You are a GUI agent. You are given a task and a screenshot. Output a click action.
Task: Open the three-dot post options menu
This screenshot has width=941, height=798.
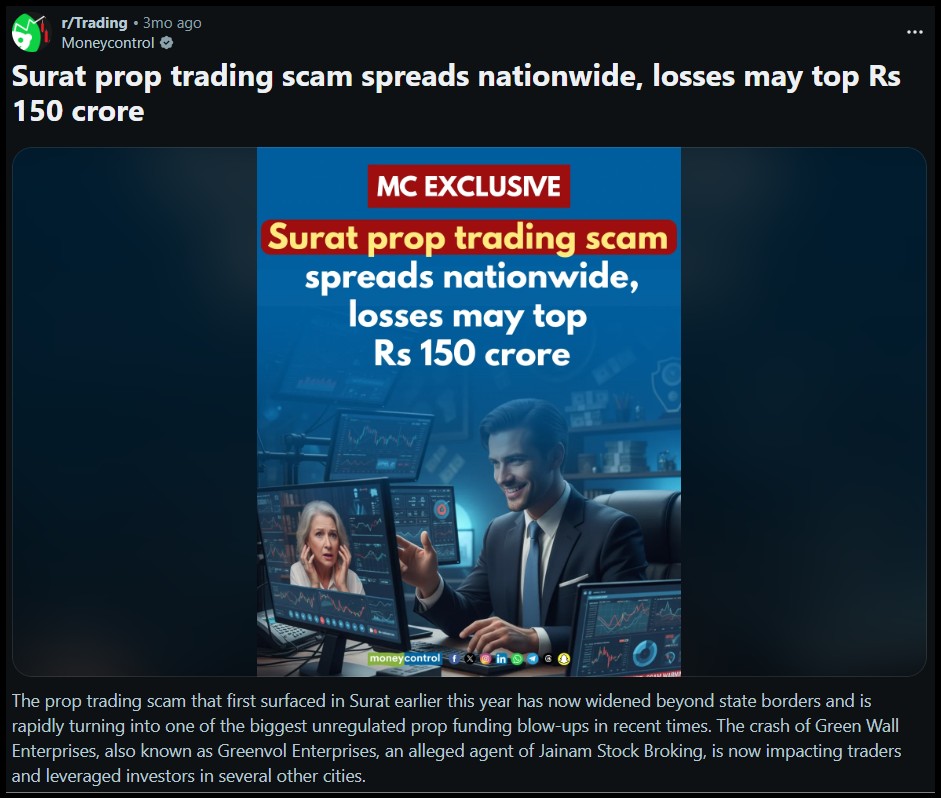click(x=915, y=32)
